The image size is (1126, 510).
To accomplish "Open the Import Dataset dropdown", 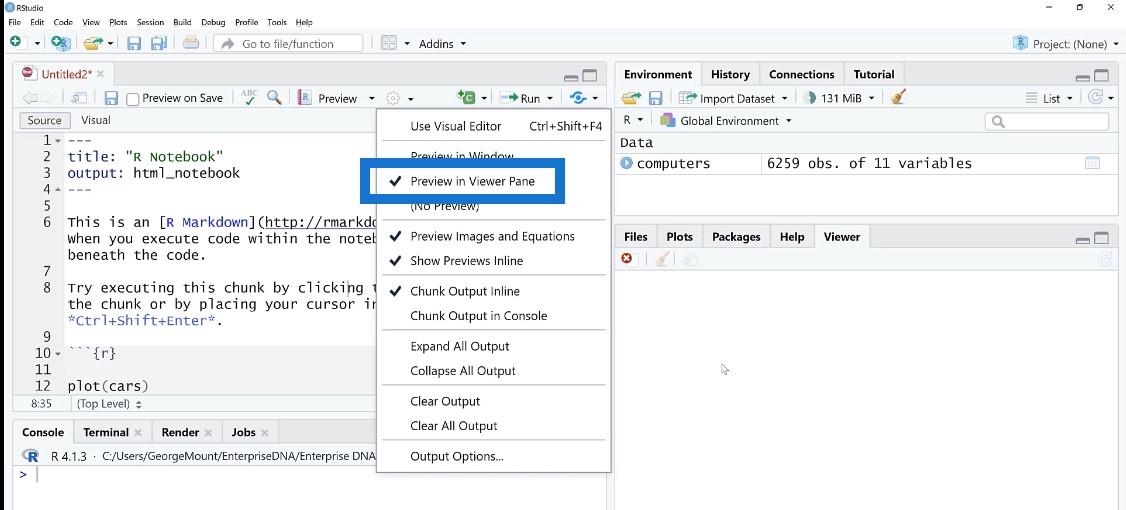I will pyautogui.click(x=733, y=98).
